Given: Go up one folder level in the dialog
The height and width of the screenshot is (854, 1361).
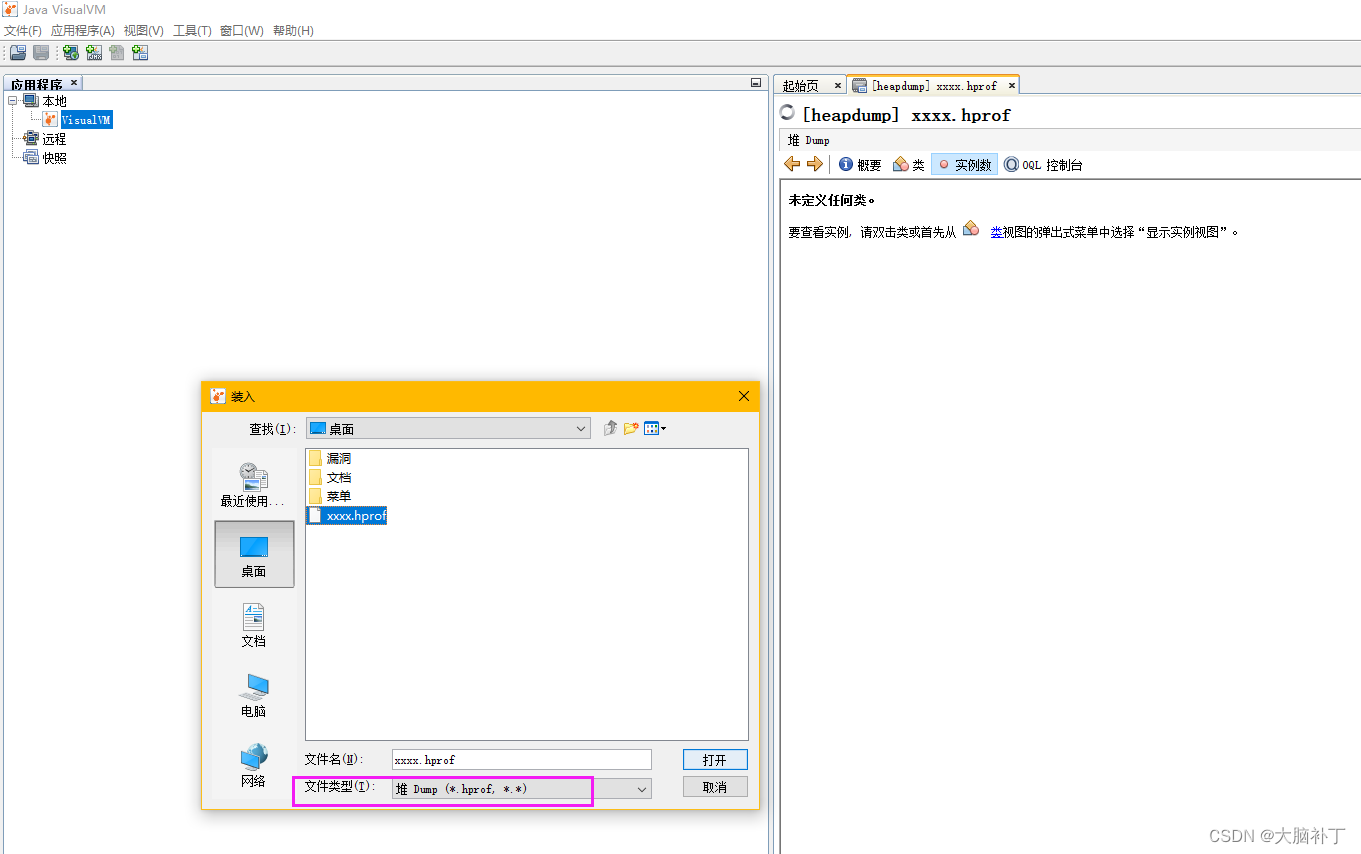Looking at the screenshot, I should point(611,428).
